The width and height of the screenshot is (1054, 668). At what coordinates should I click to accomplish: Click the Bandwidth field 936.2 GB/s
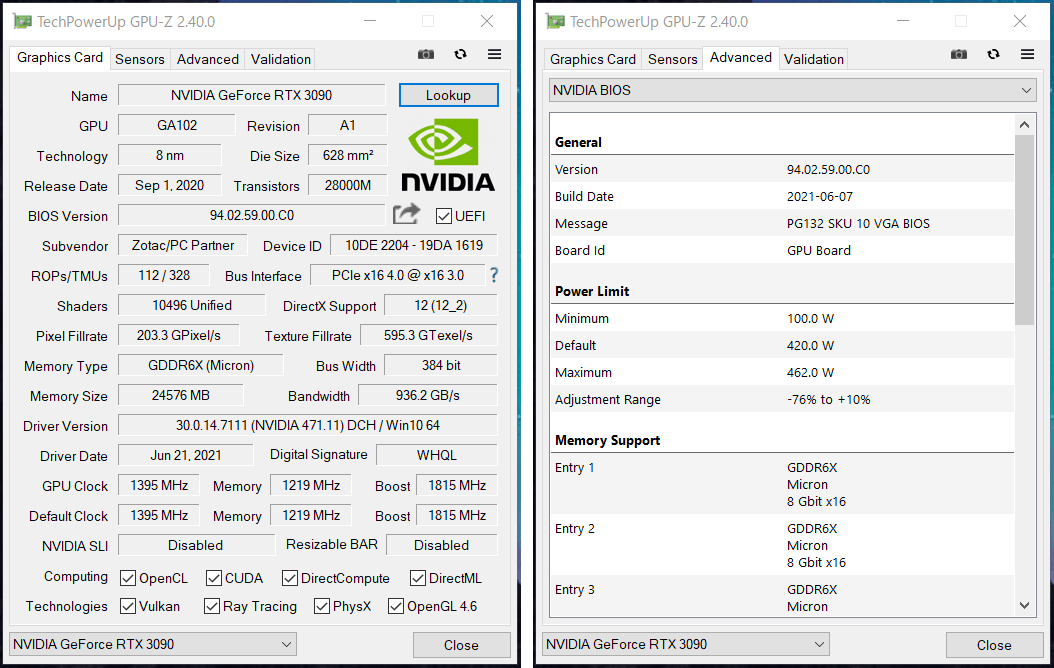(x=428, y=396)
